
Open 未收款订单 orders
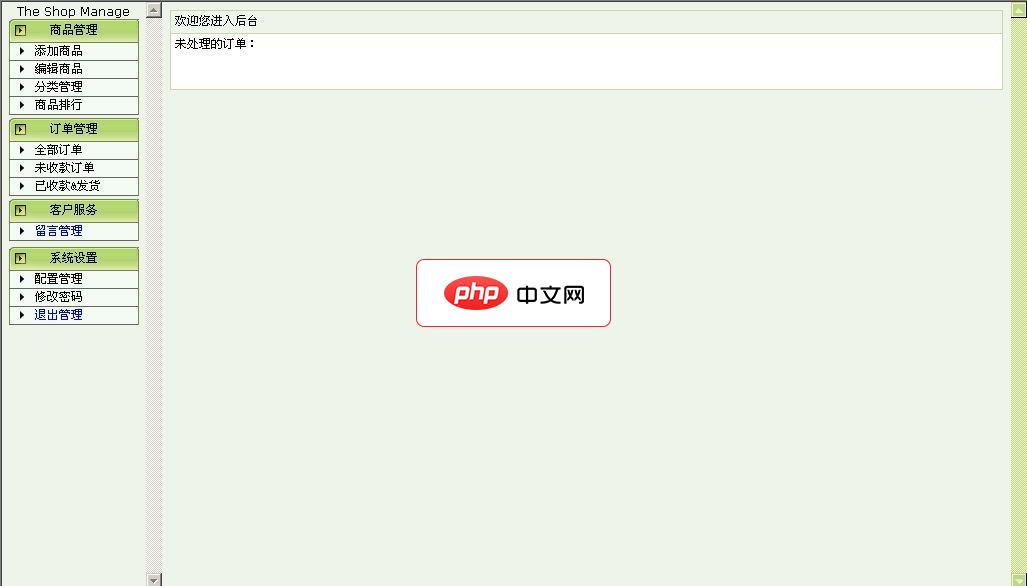[x=64, y=168]
